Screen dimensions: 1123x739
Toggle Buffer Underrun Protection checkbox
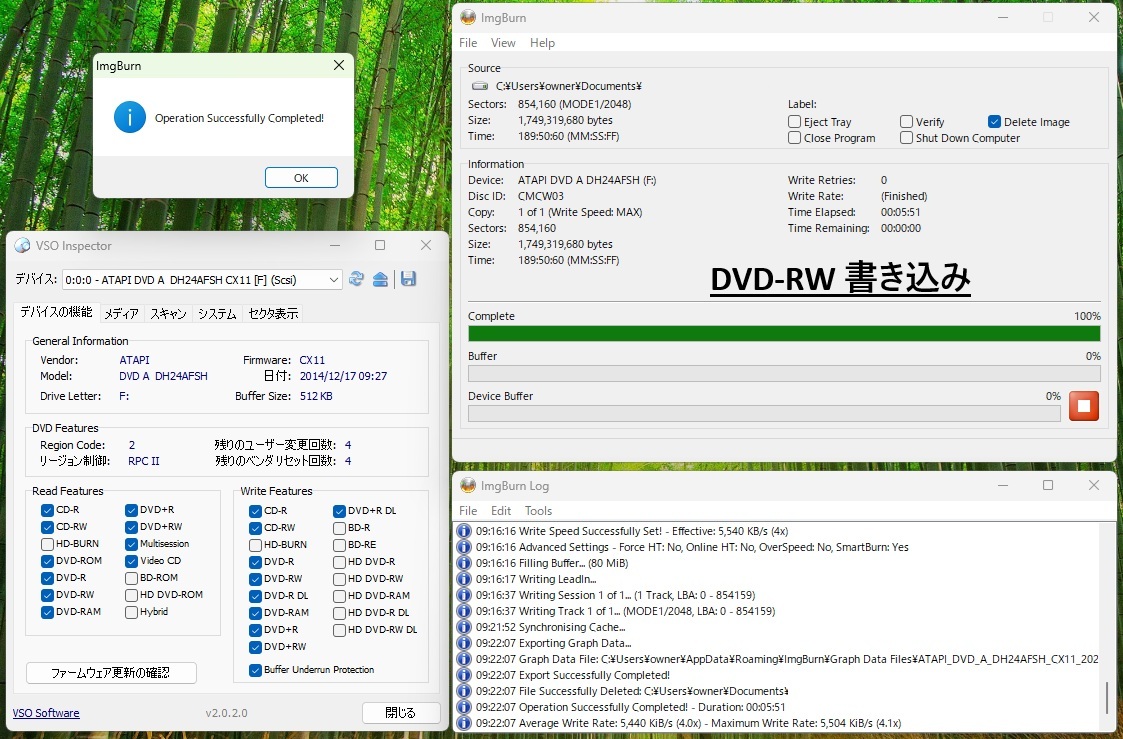point(255,670)
